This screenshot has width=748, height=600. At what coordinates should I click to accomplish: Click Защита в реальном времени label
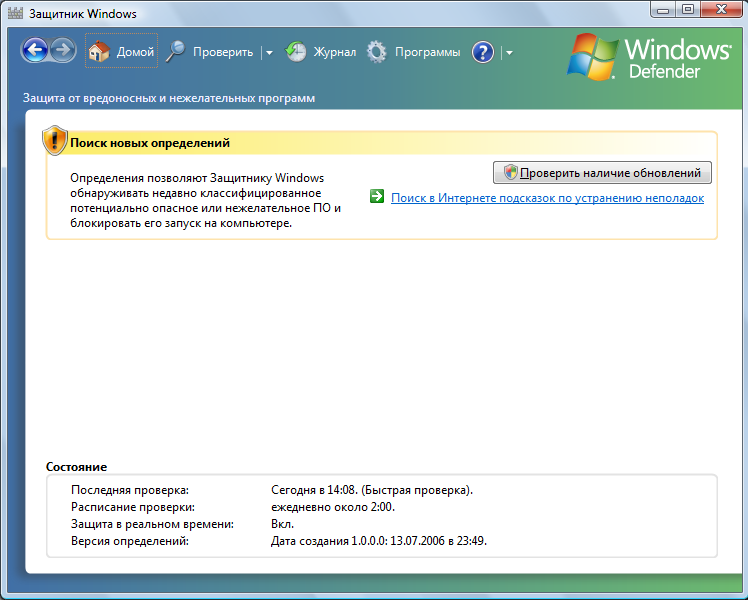(152, 524)
